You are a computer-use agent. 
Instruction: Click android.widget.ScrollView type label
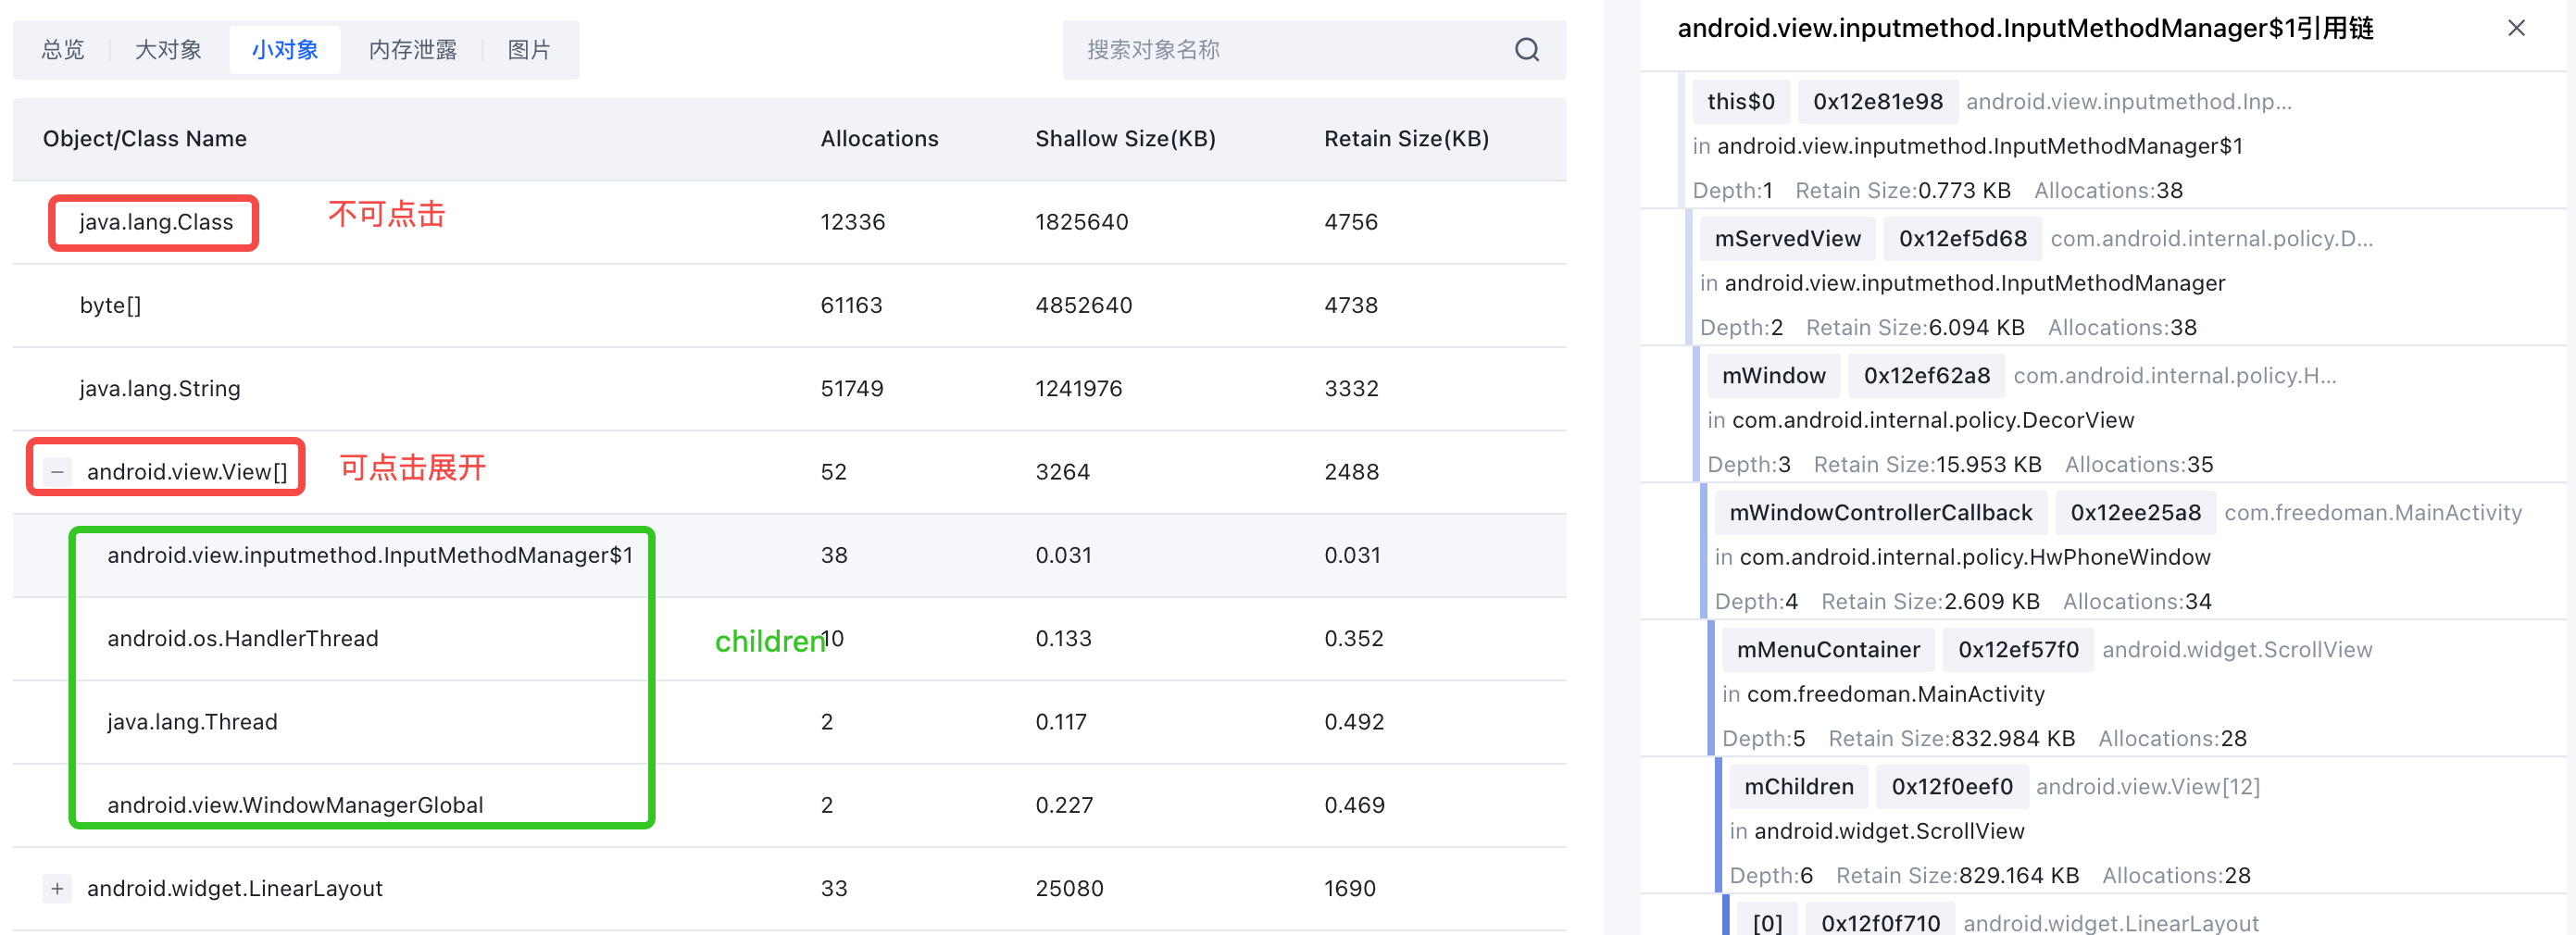[2236, 650]
